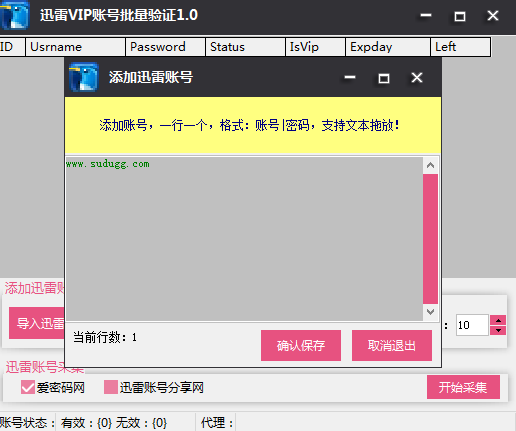Click the 账号状态: status bar label
This screenshot has width=516, height=431.
point(27,423)
